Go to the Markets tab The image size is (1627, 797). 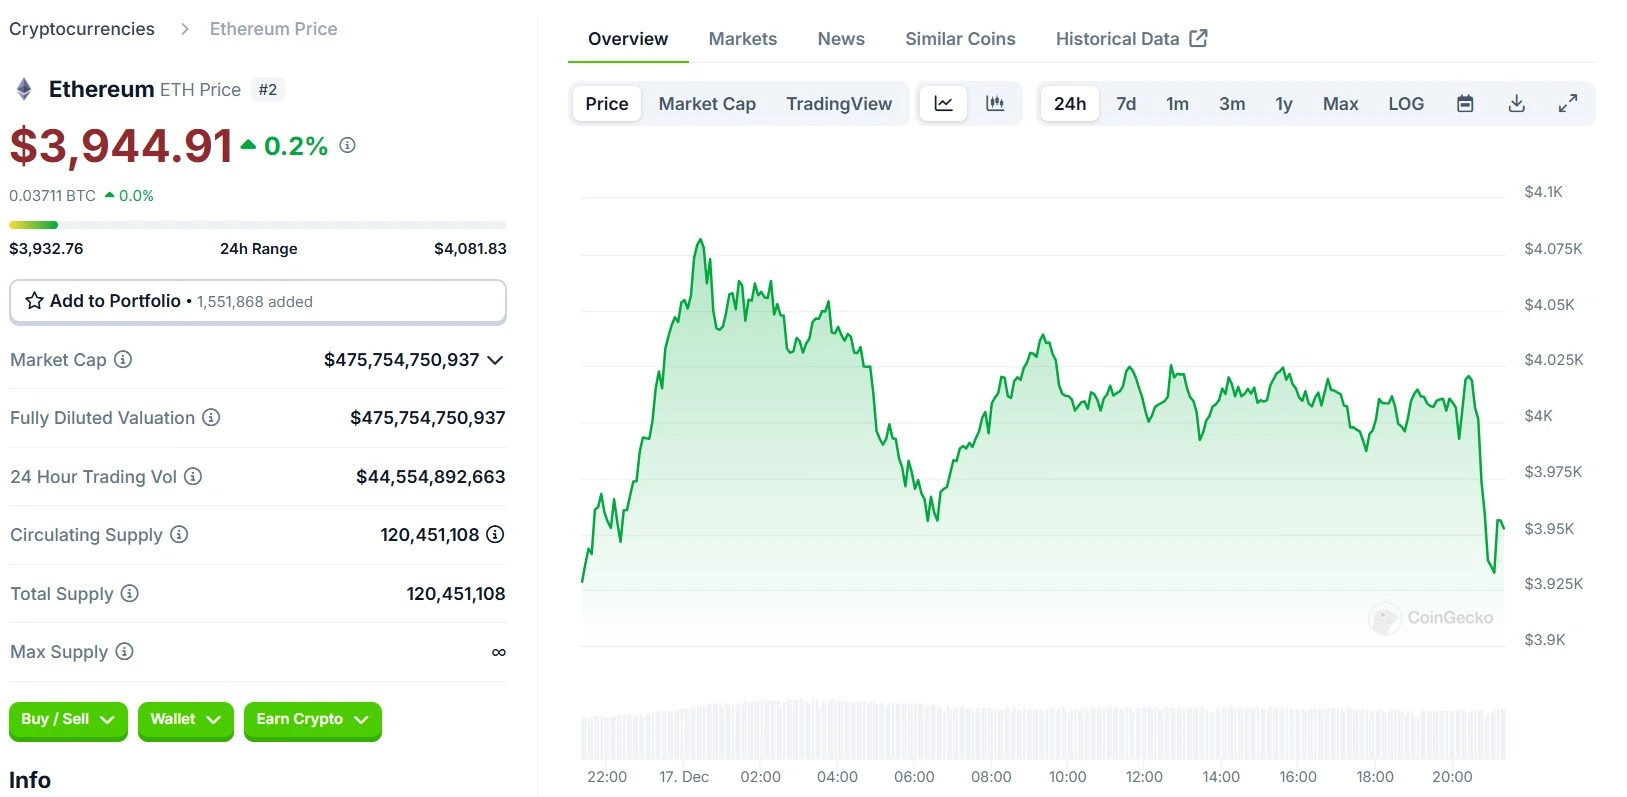tap(742, 39)
